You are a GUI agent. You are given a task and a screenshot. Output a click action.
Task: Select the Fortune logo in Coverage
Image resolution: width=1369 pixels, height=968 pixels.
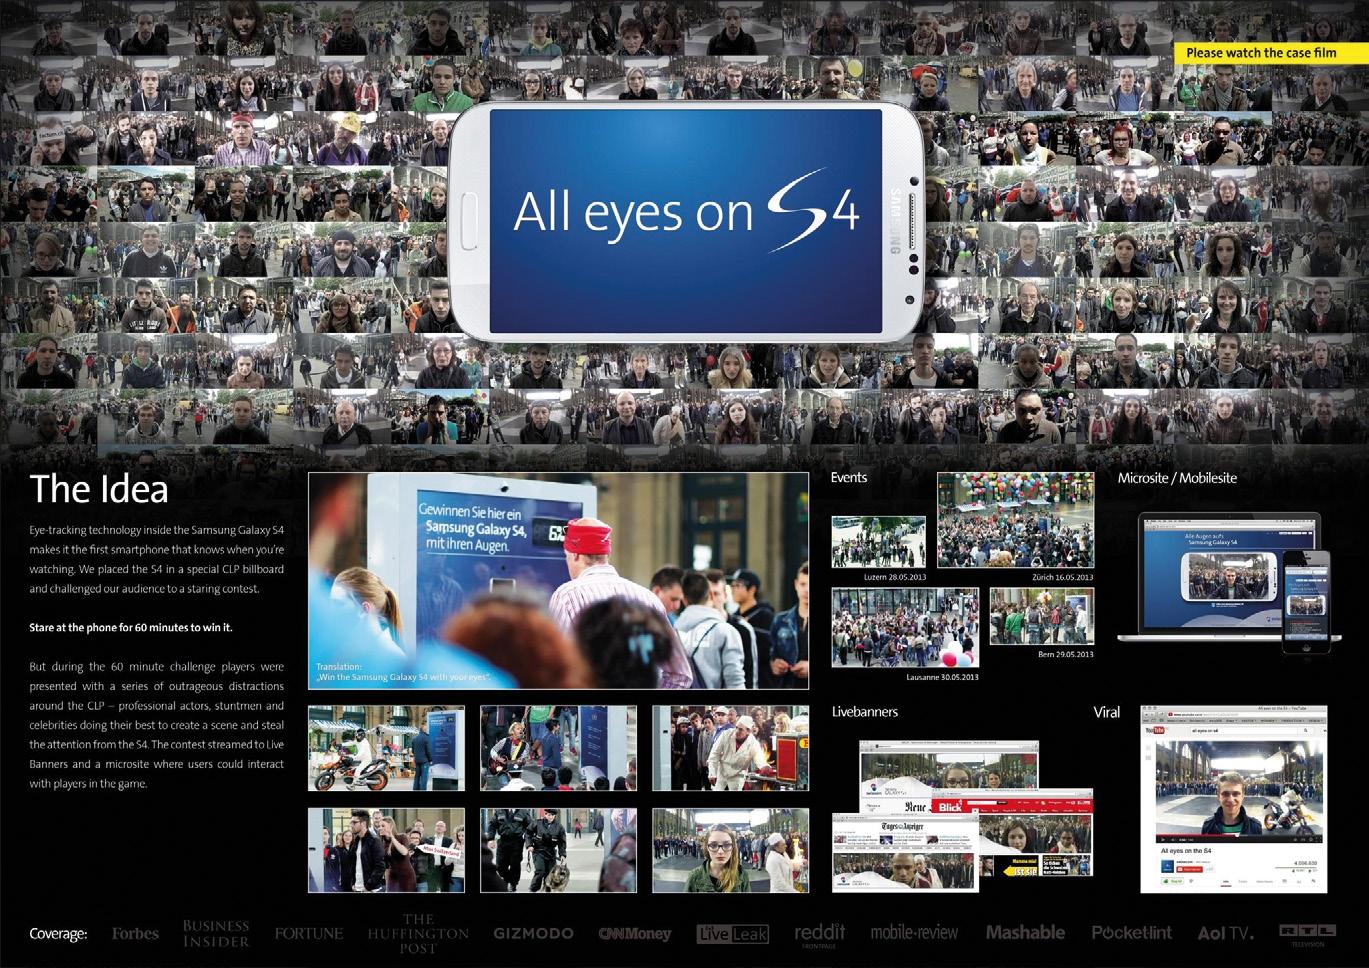coord(309,934)
